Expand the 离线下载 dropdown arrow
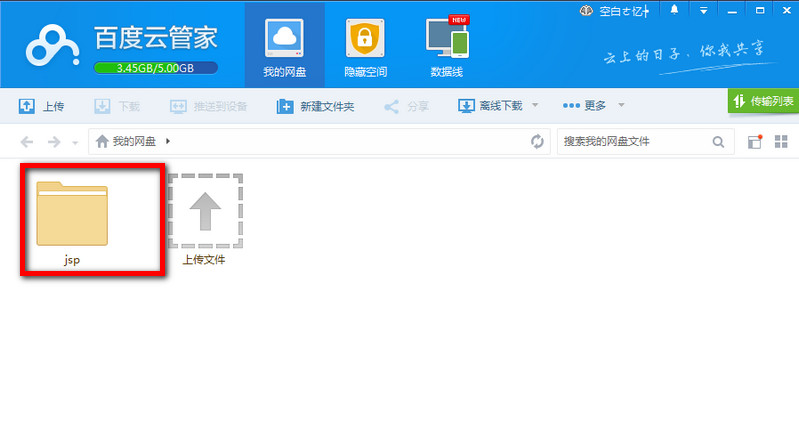Image resolution: width=799 pixels, height=445 pixels. coord(535,106)
